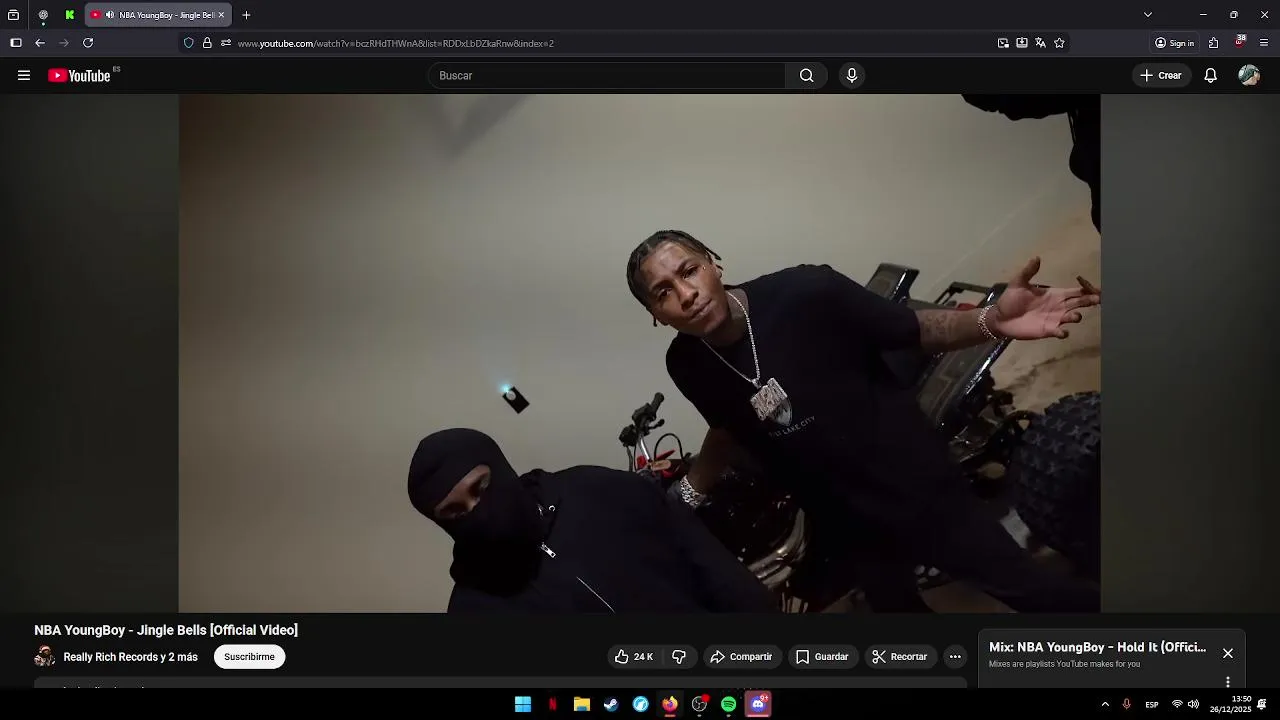Click the Mix: NBA YoungBoy playlist title

[1097, 647]
